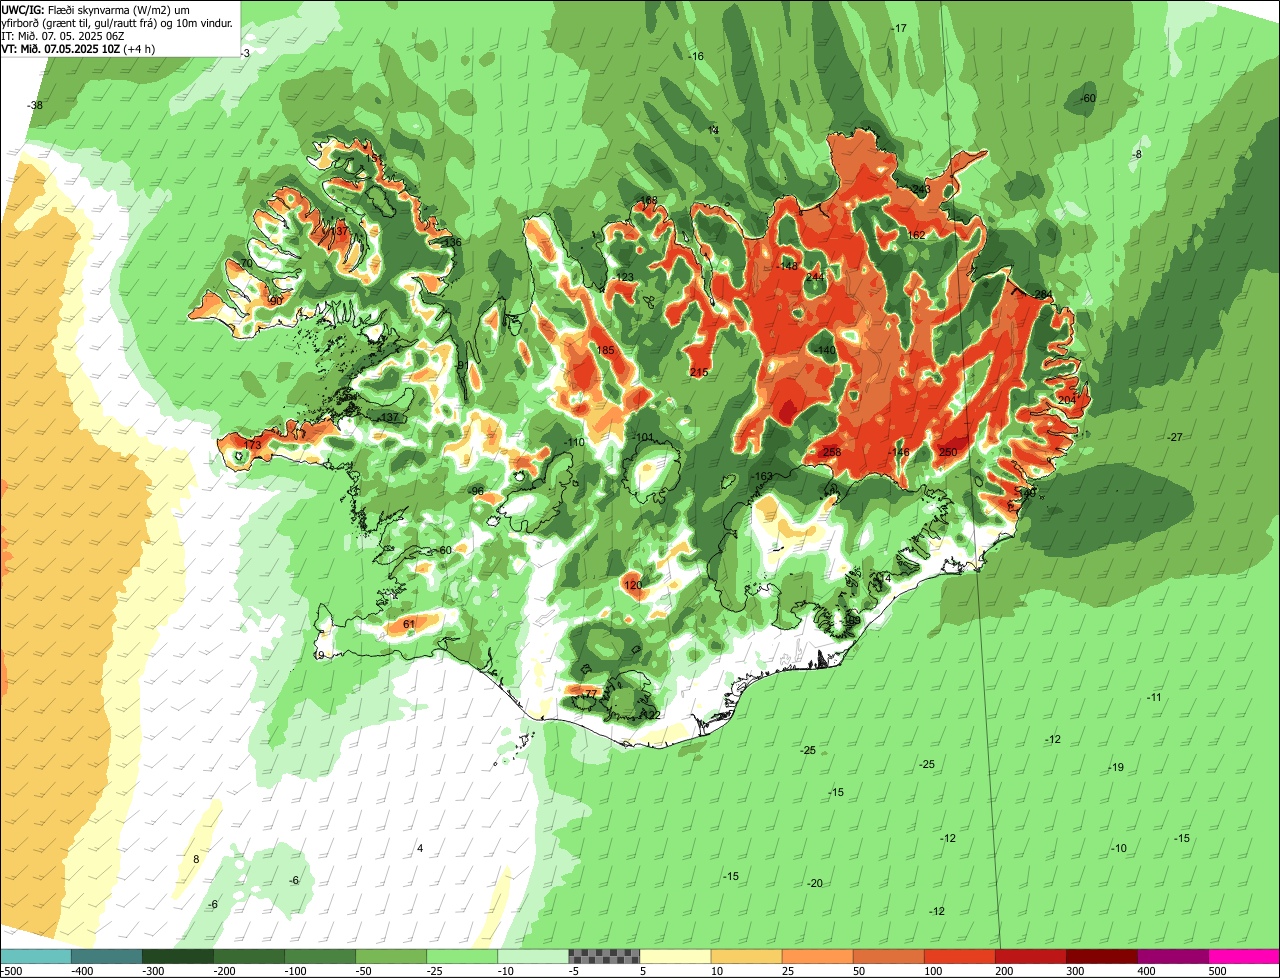
Task: Pick the light green -25 to -10 swatch
Action: [x=463, y=956]
